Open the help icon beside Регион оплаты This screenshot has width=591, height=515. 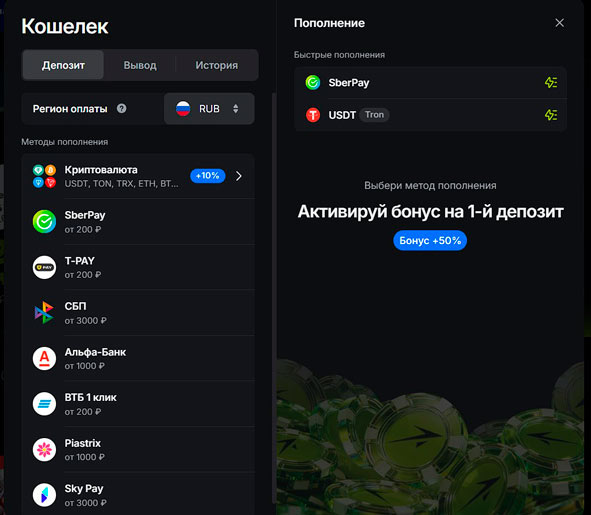pos(121,109)
